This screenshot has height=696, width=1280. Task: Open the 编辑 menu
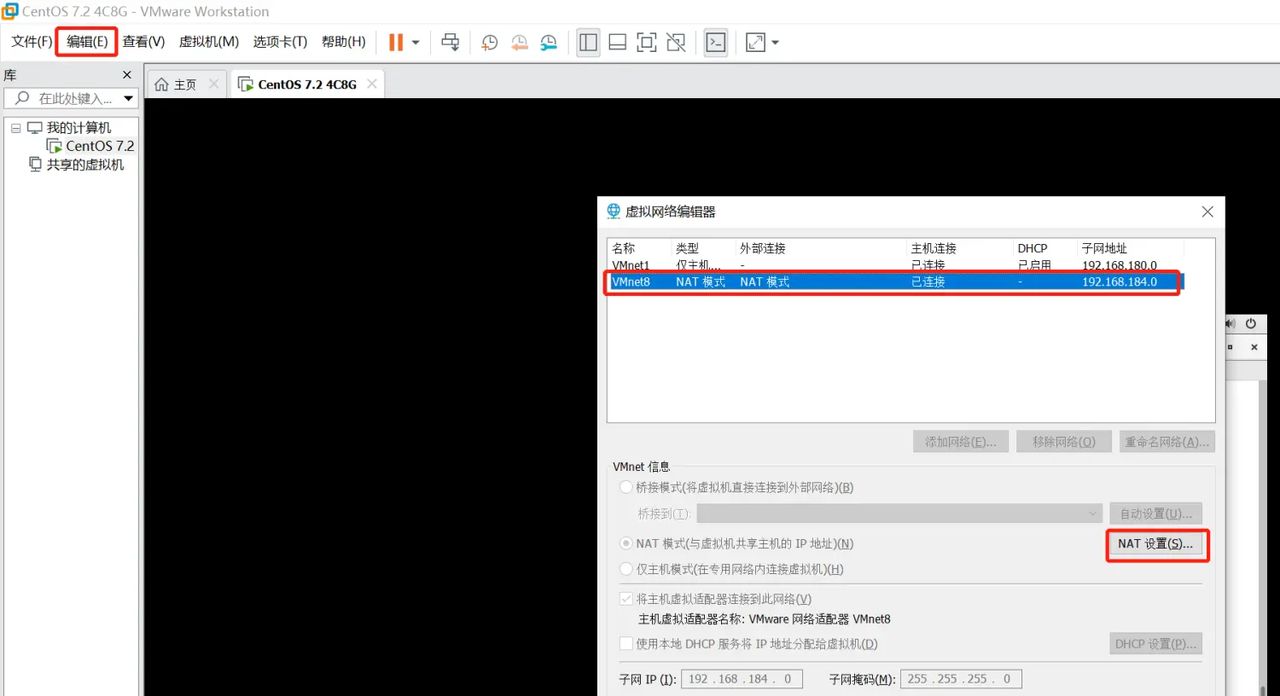pyautogui.click(x=85, y=42)
